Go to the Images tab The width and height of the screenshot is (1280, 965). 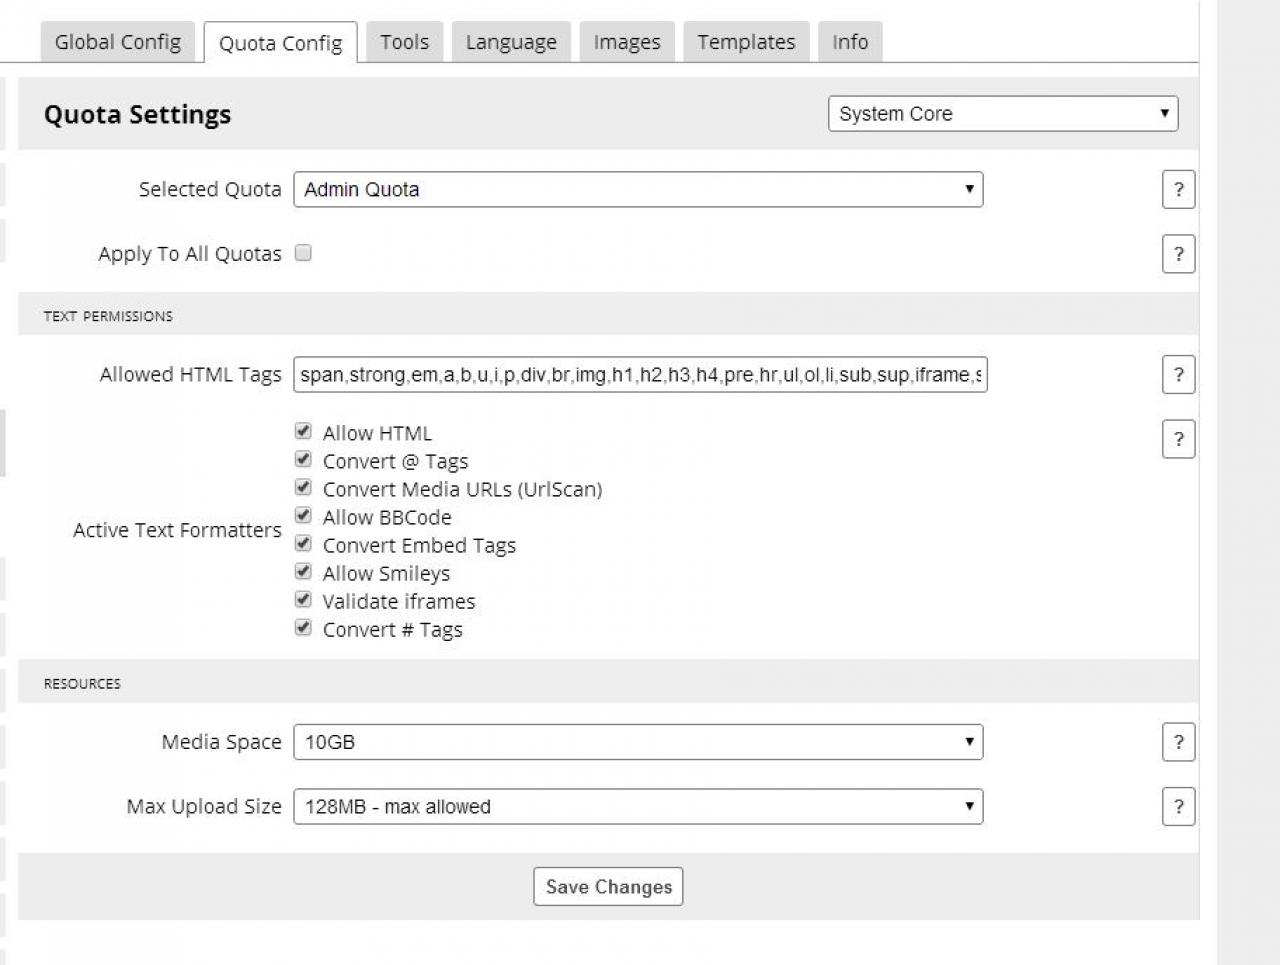627,43
